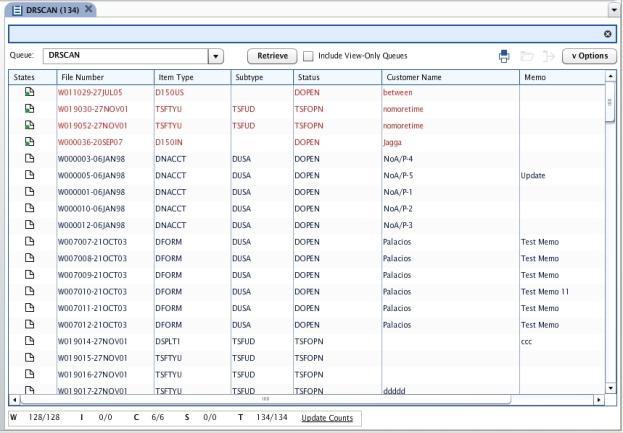The height and width of the screenshot is (433, 623).
Task: Select document icon for W000001-06JAN98
Action: (29, 192)
